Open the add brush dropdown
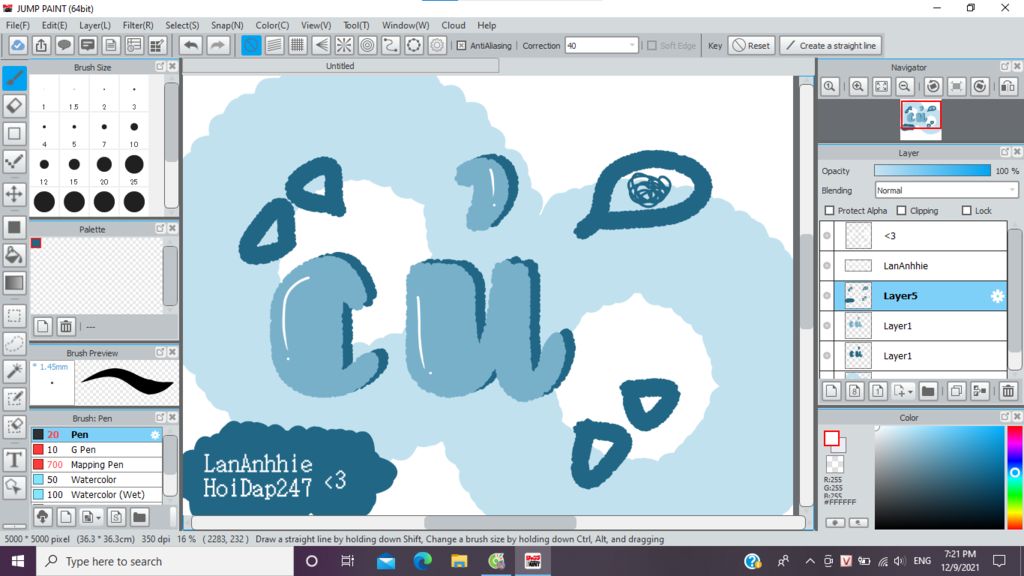 click(98, 518)
